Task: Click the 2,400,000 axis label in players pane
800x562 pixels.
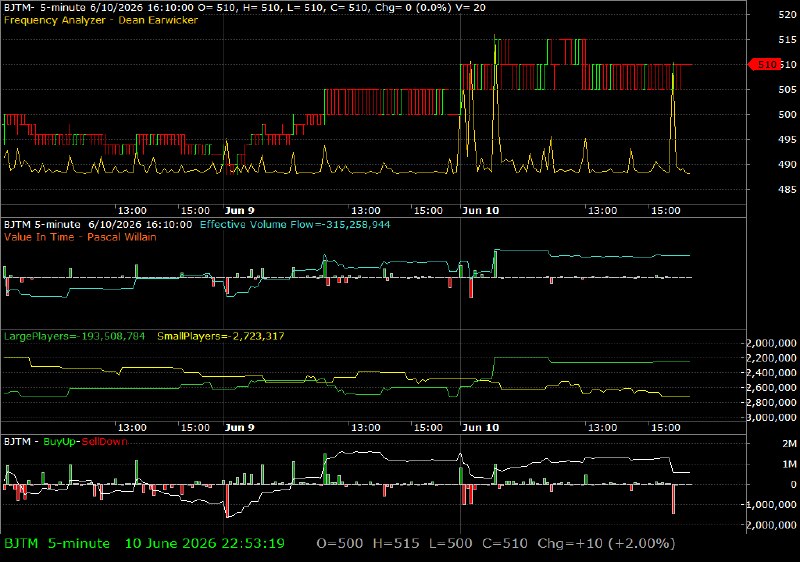Action: pos(771,373)
